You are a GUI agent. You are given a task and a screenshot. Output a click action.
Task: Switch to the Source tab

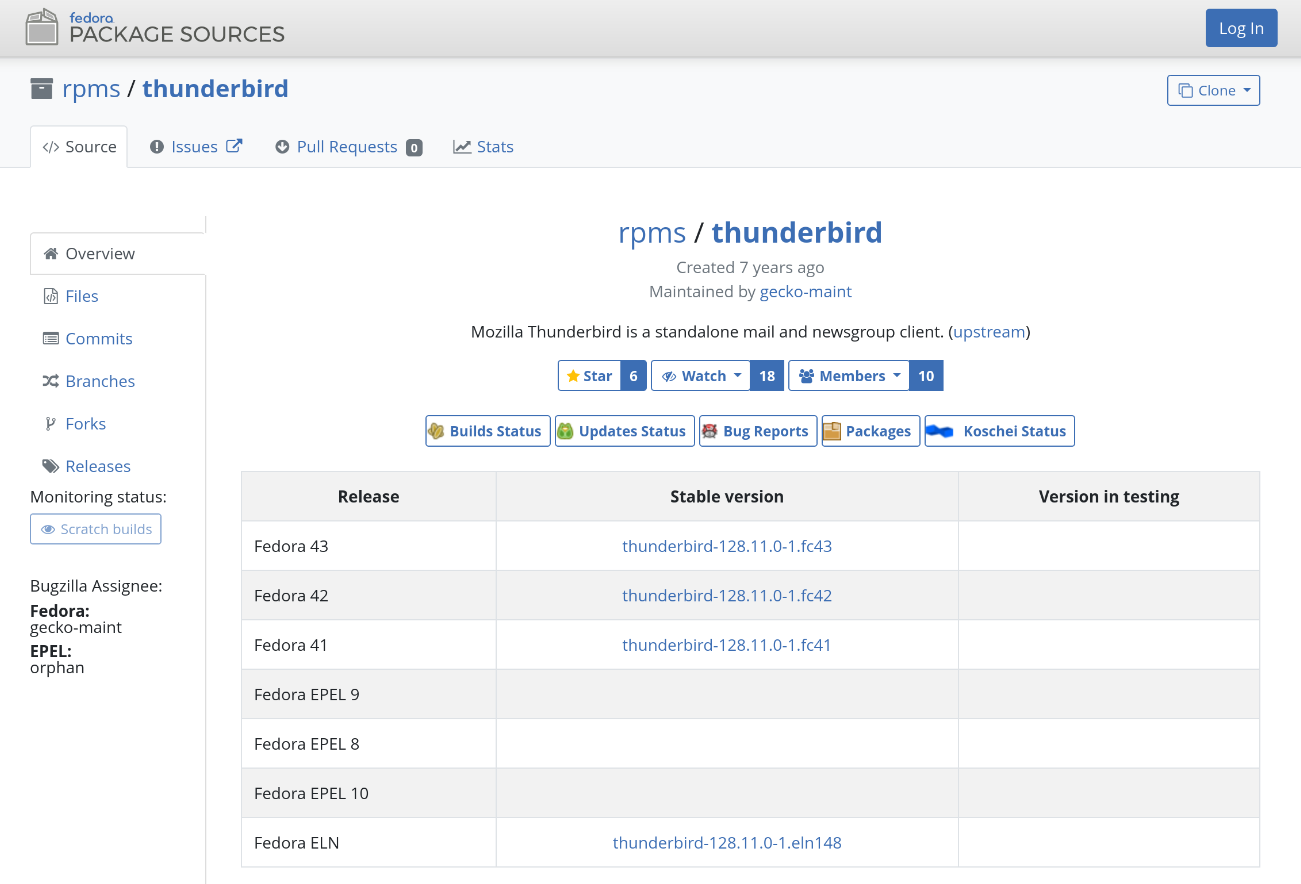pyautogui.click(x=79, y=147)
